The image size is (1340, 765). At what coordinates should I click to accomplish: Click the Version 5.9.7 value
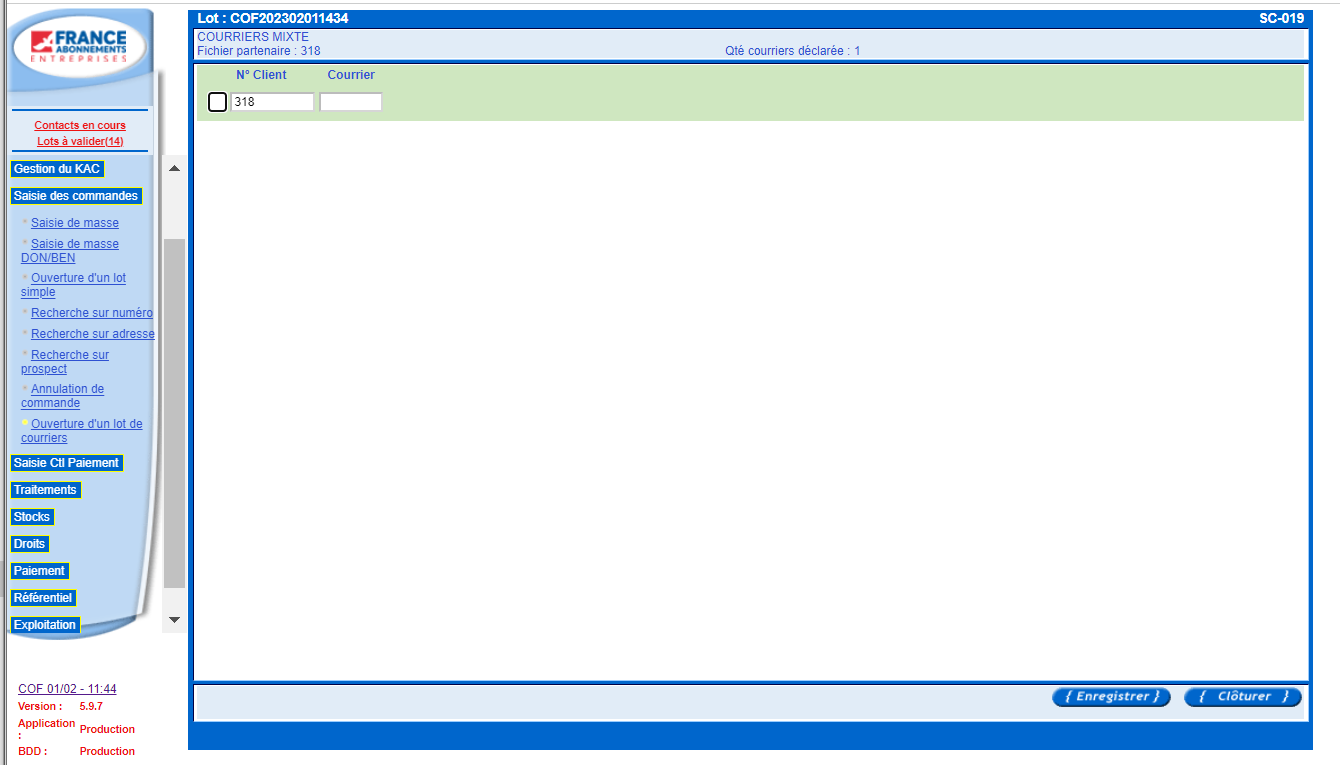91,706
